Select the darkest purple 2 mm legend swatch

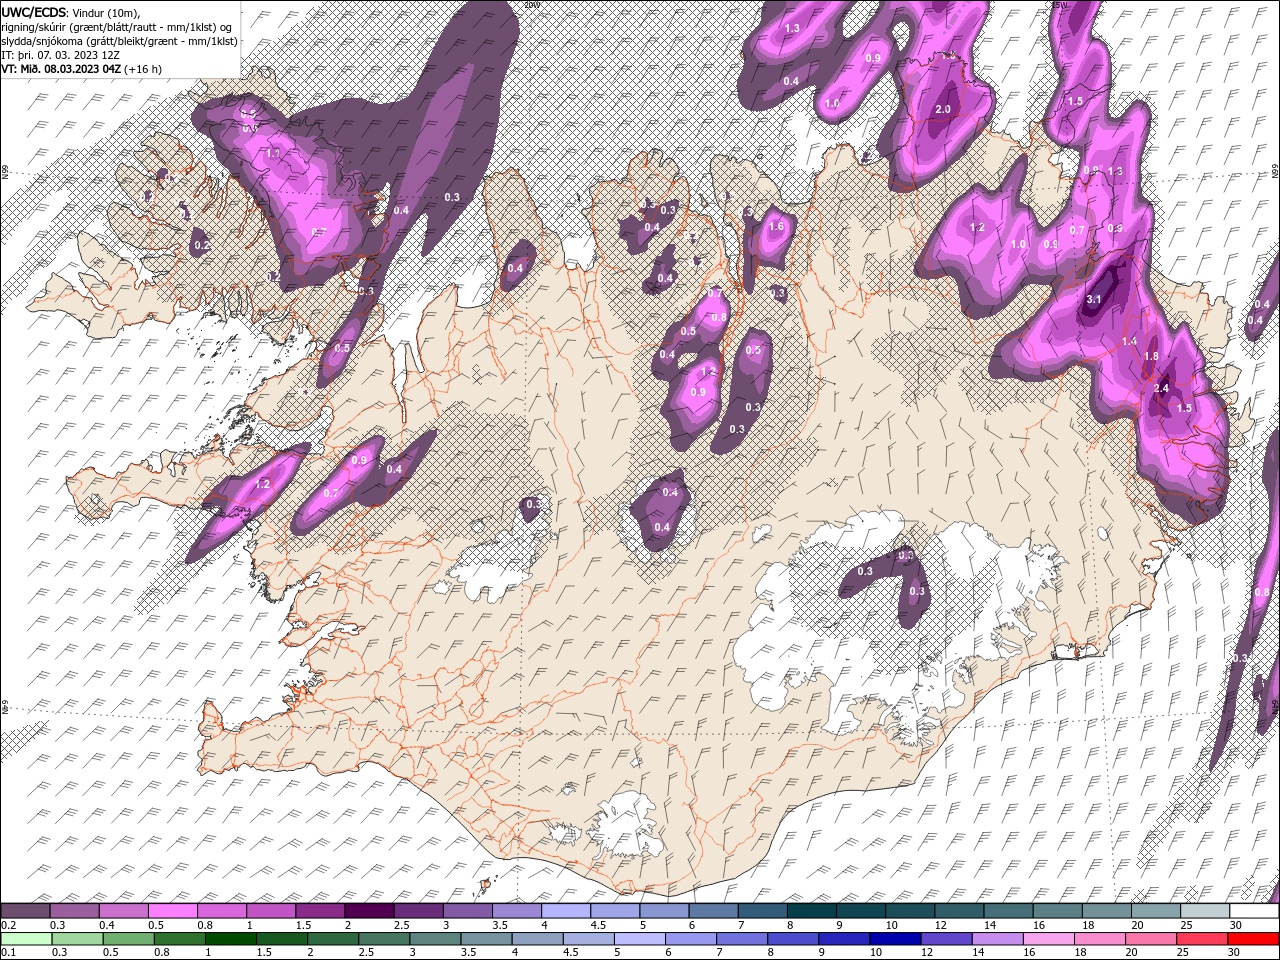click(368, 910)
